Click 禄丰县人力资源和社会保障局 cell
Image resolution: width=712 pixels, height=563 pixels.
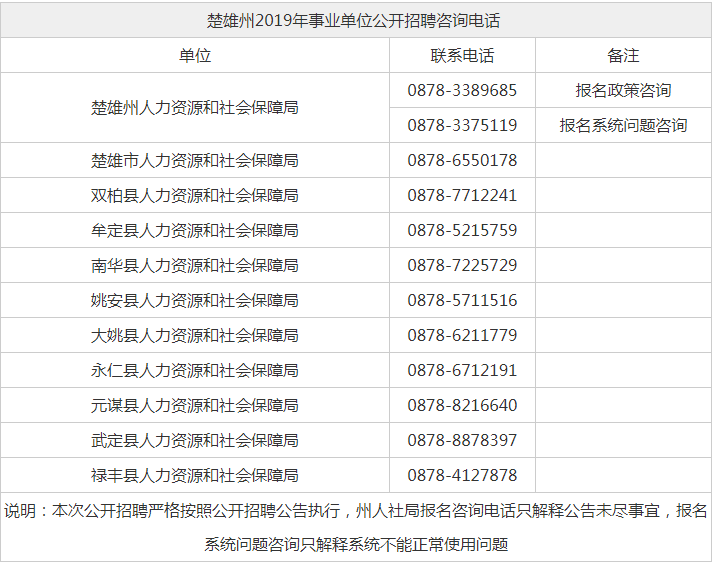pos(195,475)
